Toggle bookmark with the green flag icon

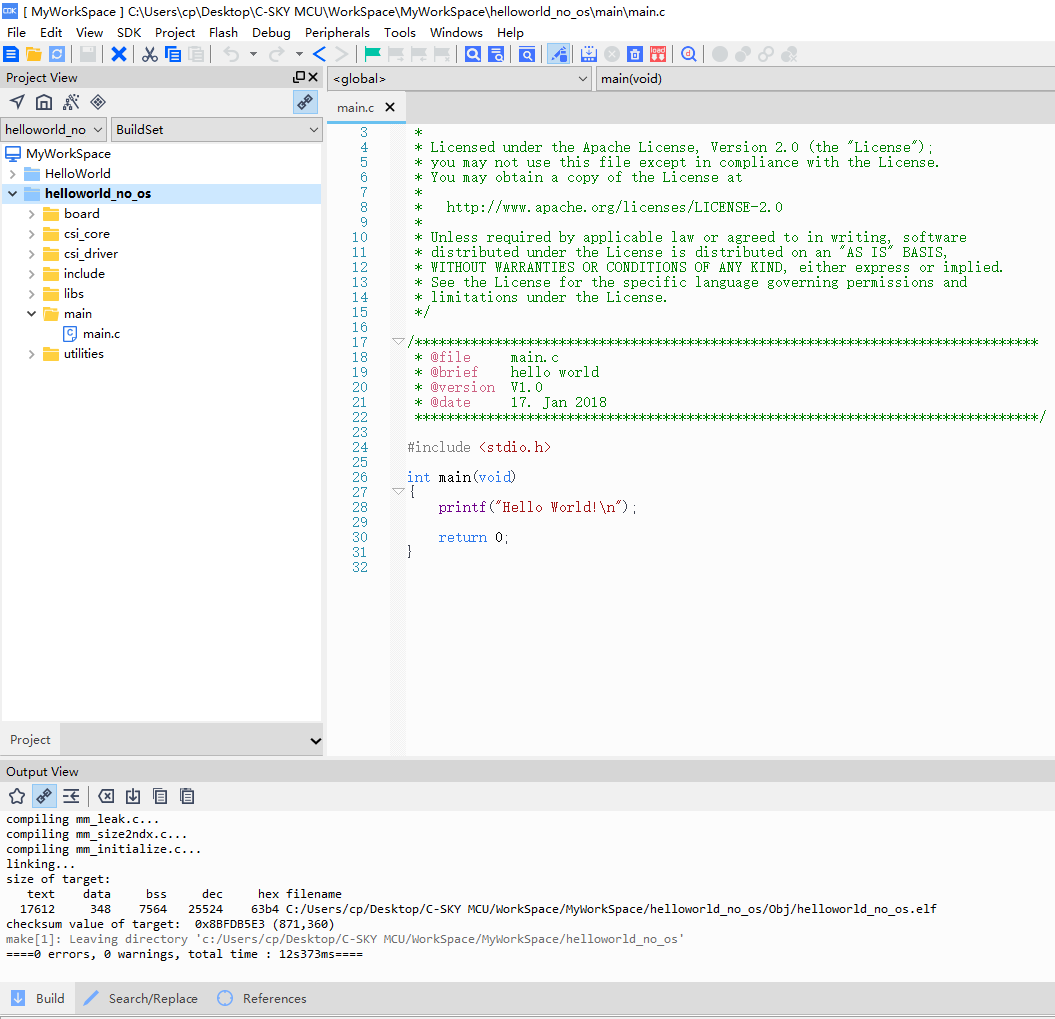point(372,55)
